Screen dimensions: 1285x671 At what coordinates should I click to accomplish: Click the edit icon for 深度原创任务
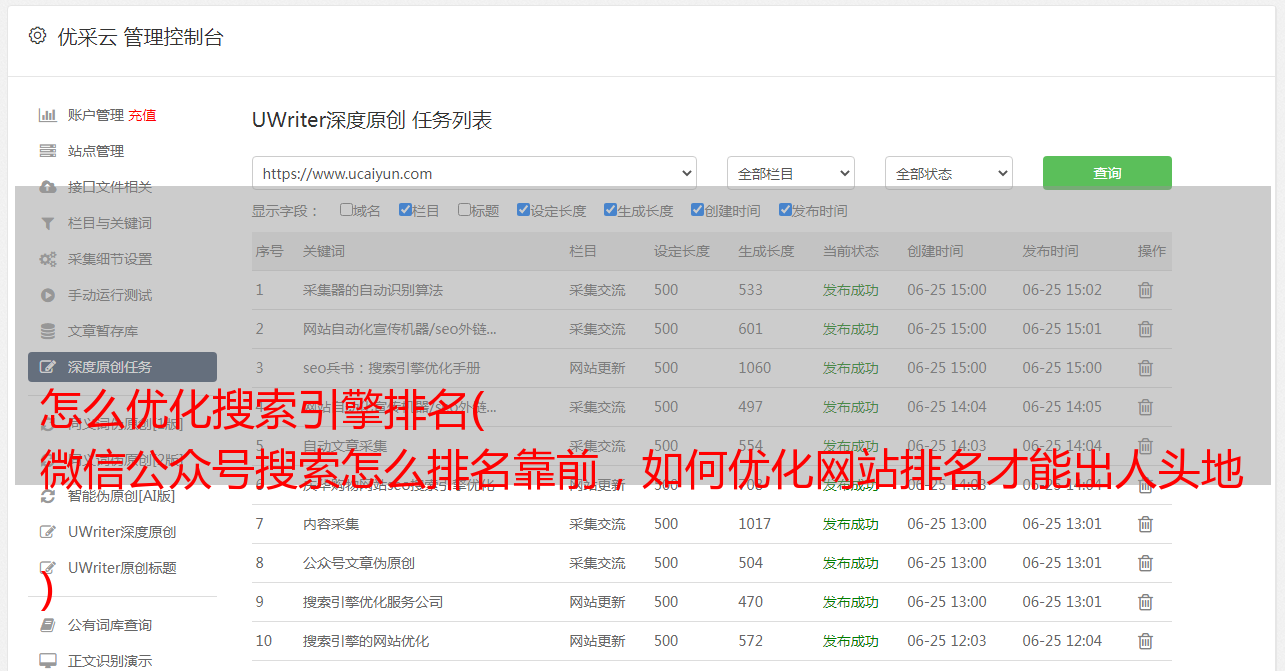coord(47,367)
